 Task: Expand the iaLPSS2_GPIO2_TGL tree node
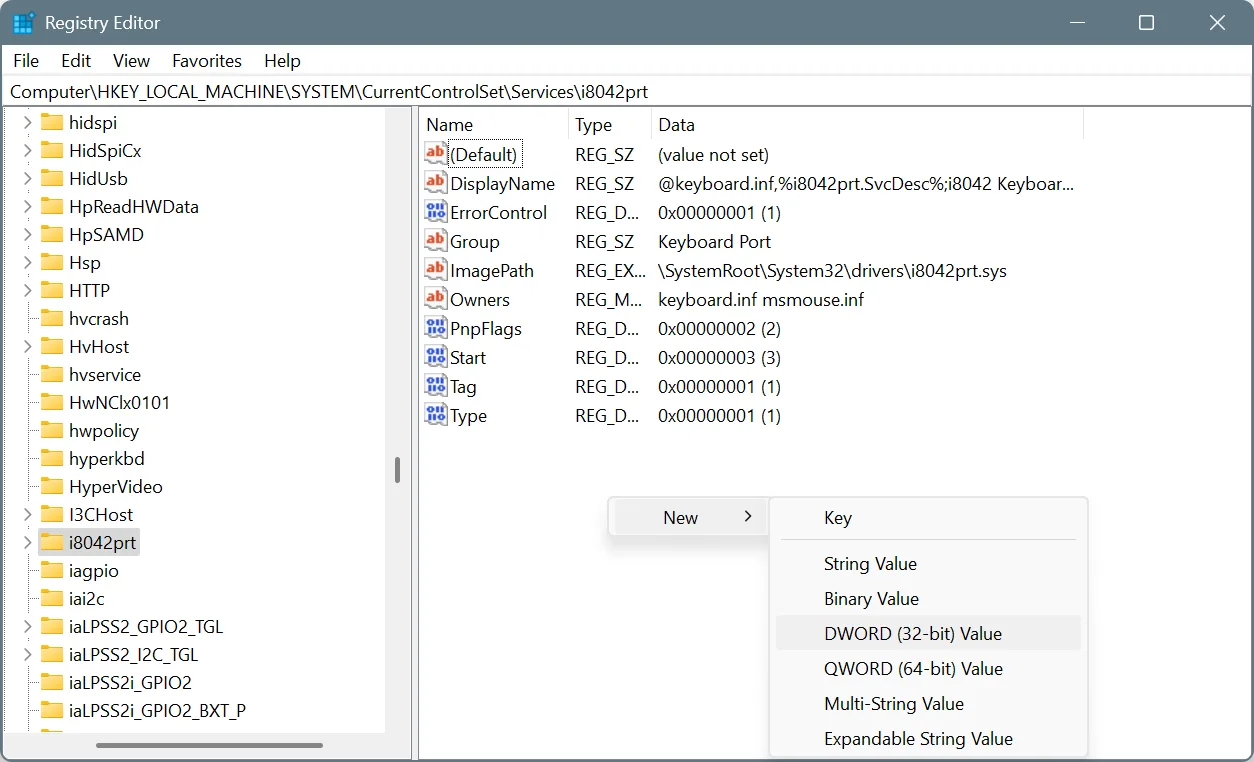(x=27, y=626)
